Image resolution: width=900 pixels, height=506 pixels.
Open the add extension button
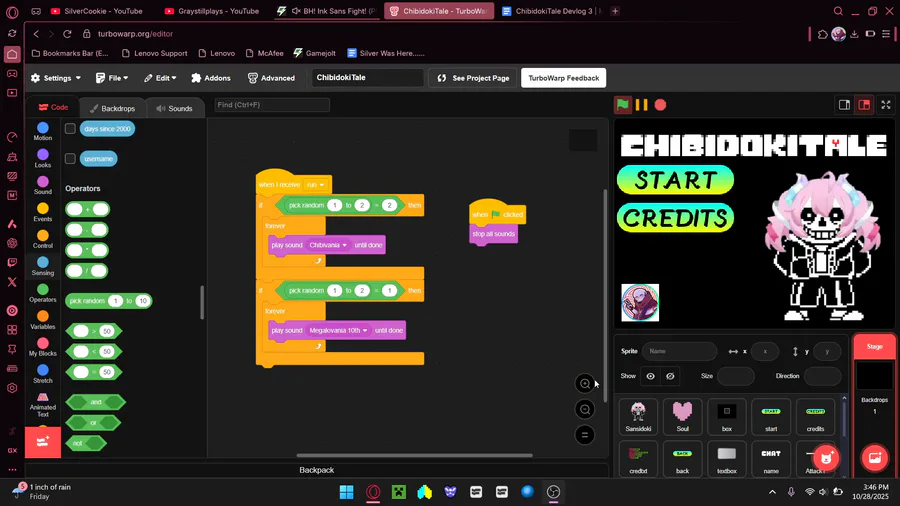(42, 442)
